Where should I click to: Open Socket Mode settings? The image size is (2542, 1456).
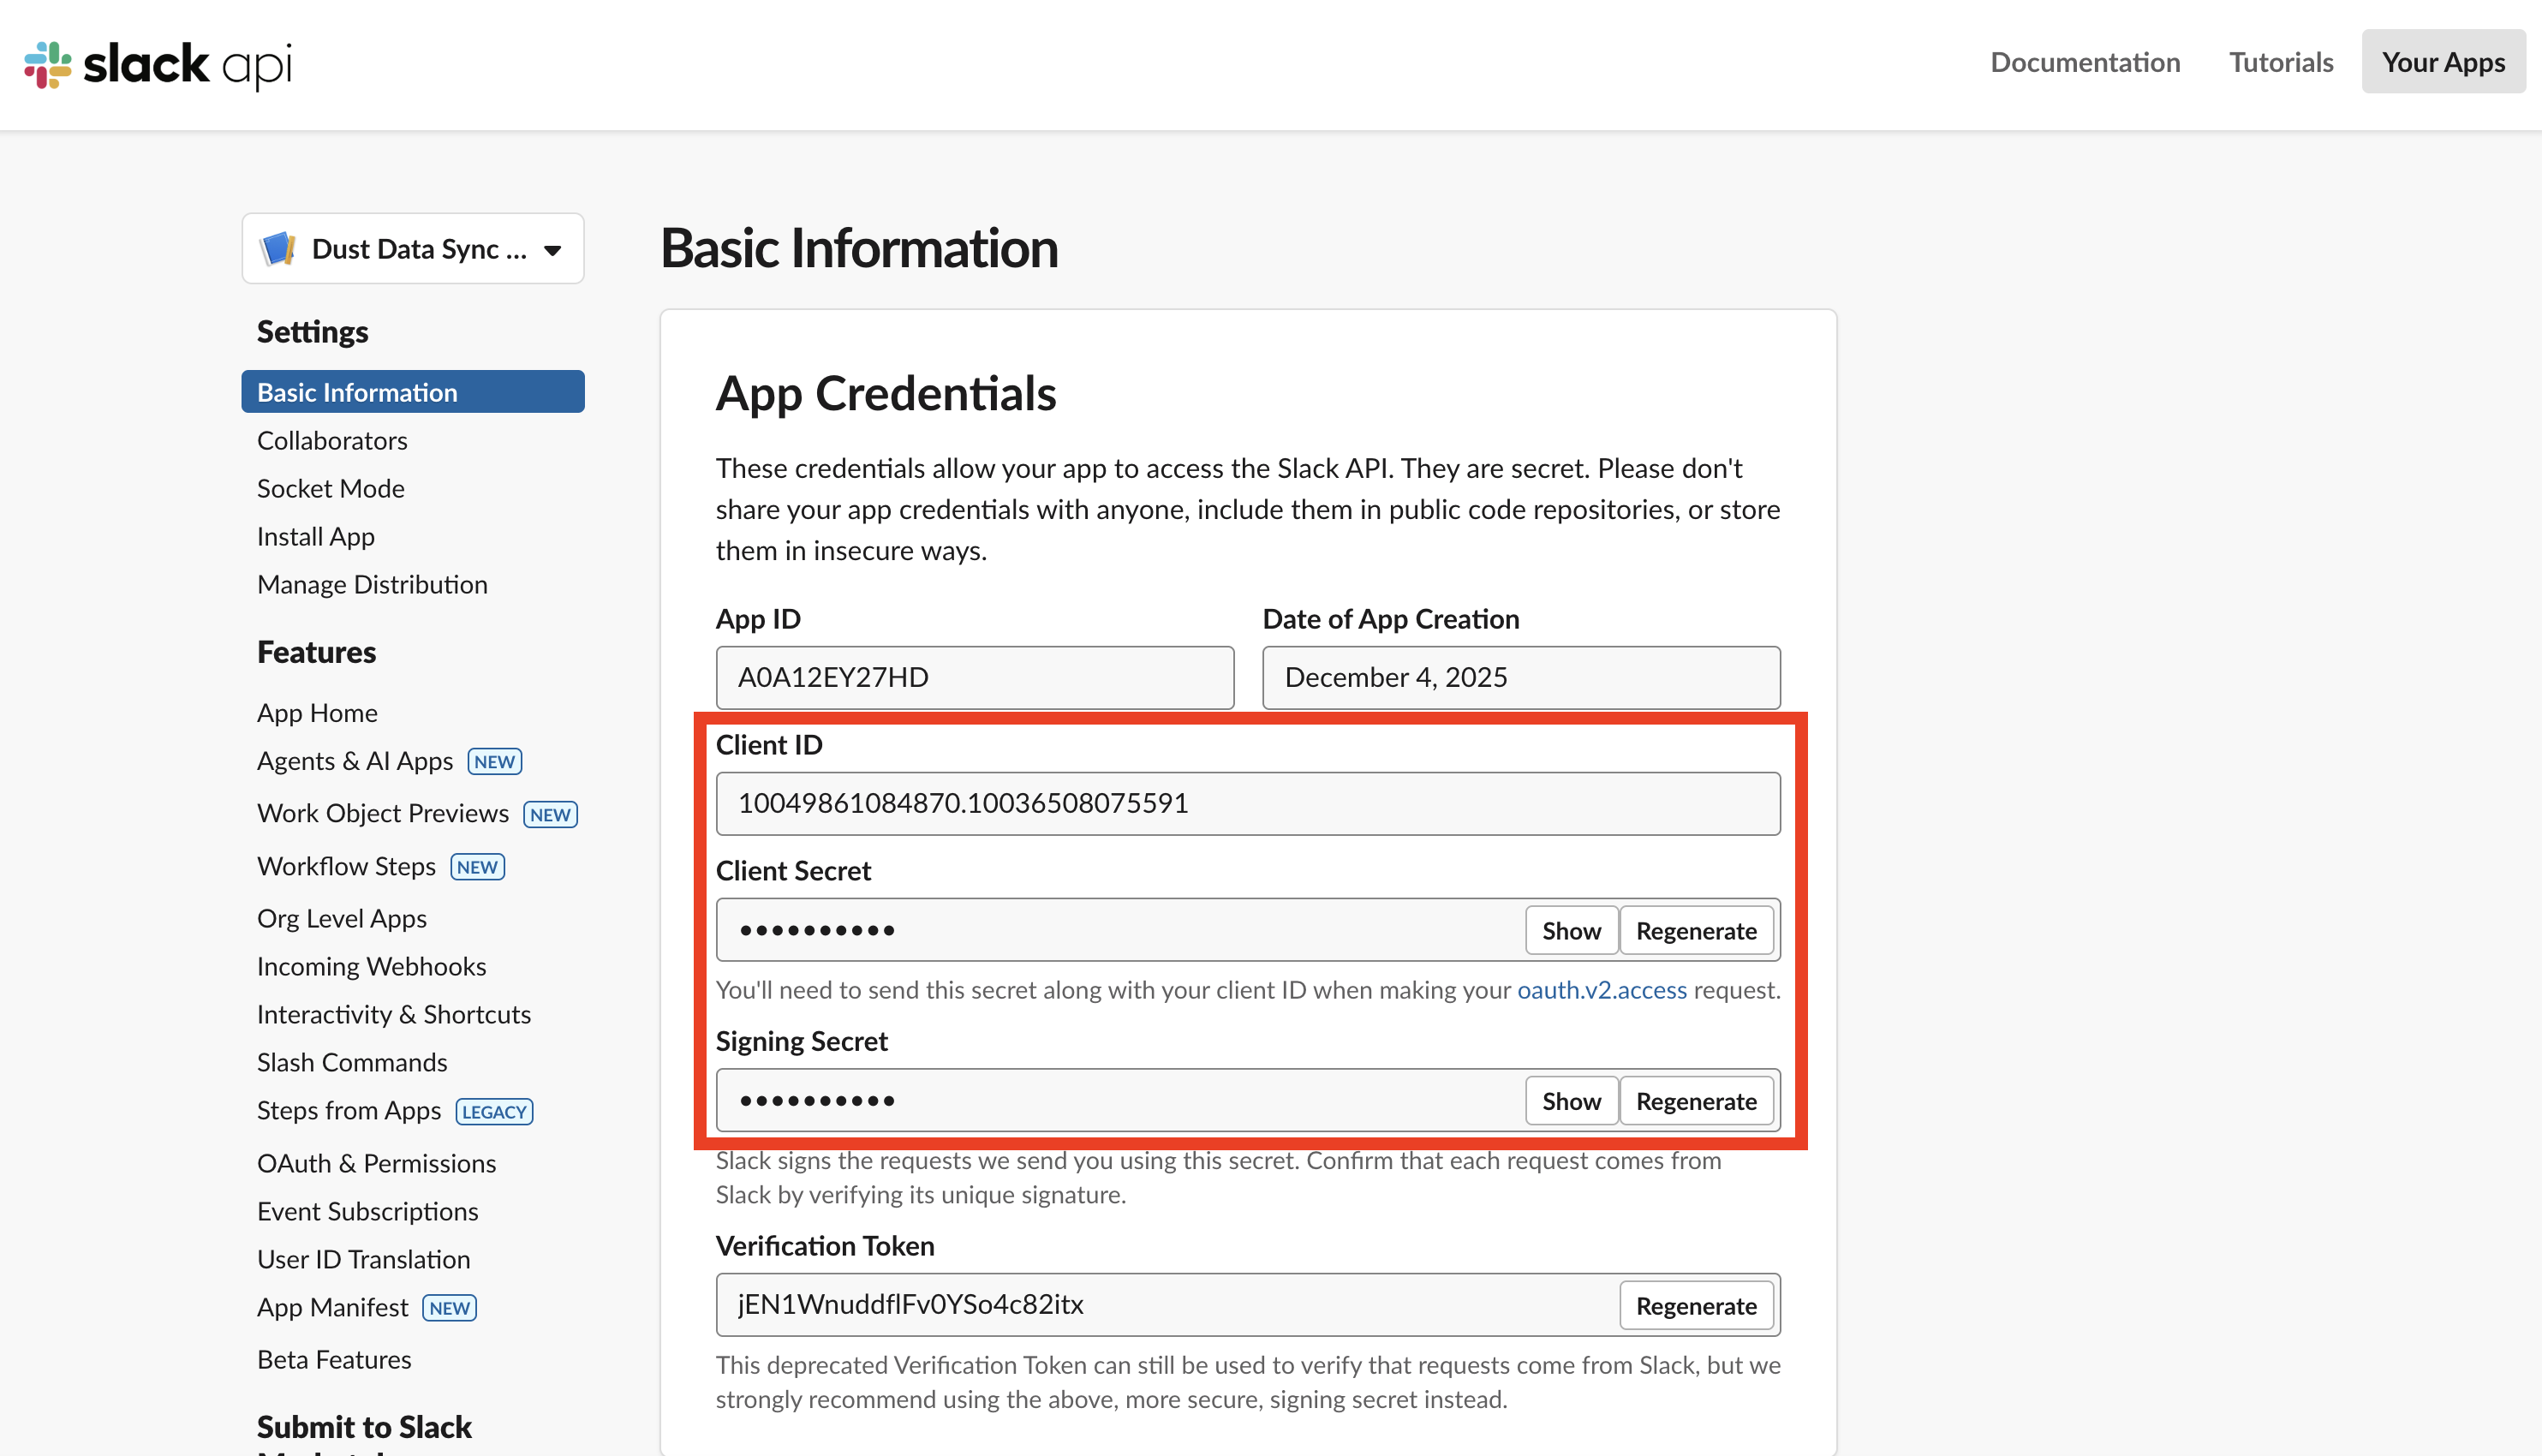[330, 488]
